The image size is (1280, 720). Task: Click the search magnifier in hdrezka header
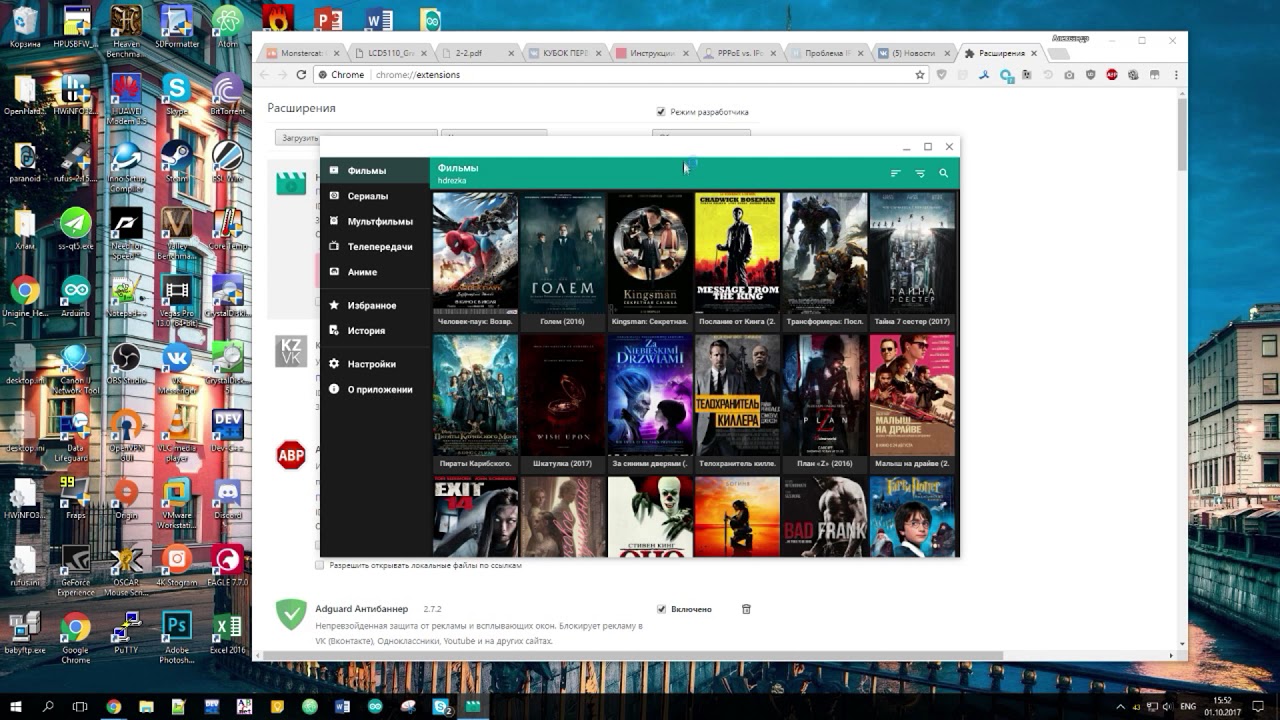click(943, 173)
